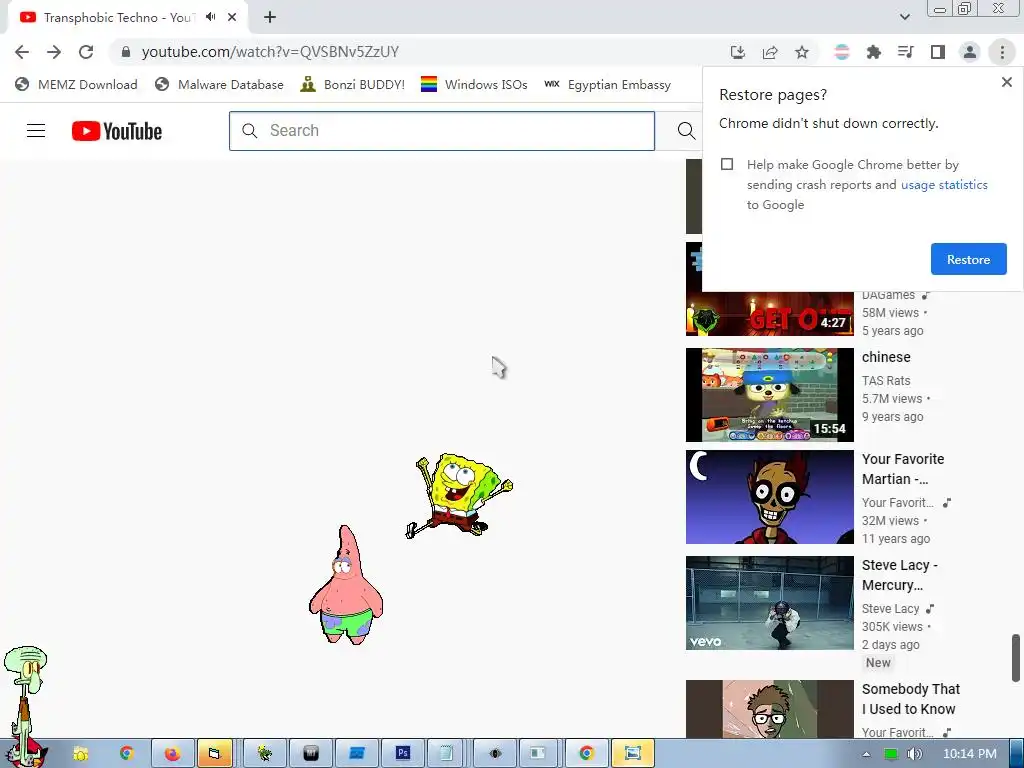Click 'Somebody That I Used to Know' title
Image resolution: width=1024 pixels, height=768 pixels.
tap(910, 699)
